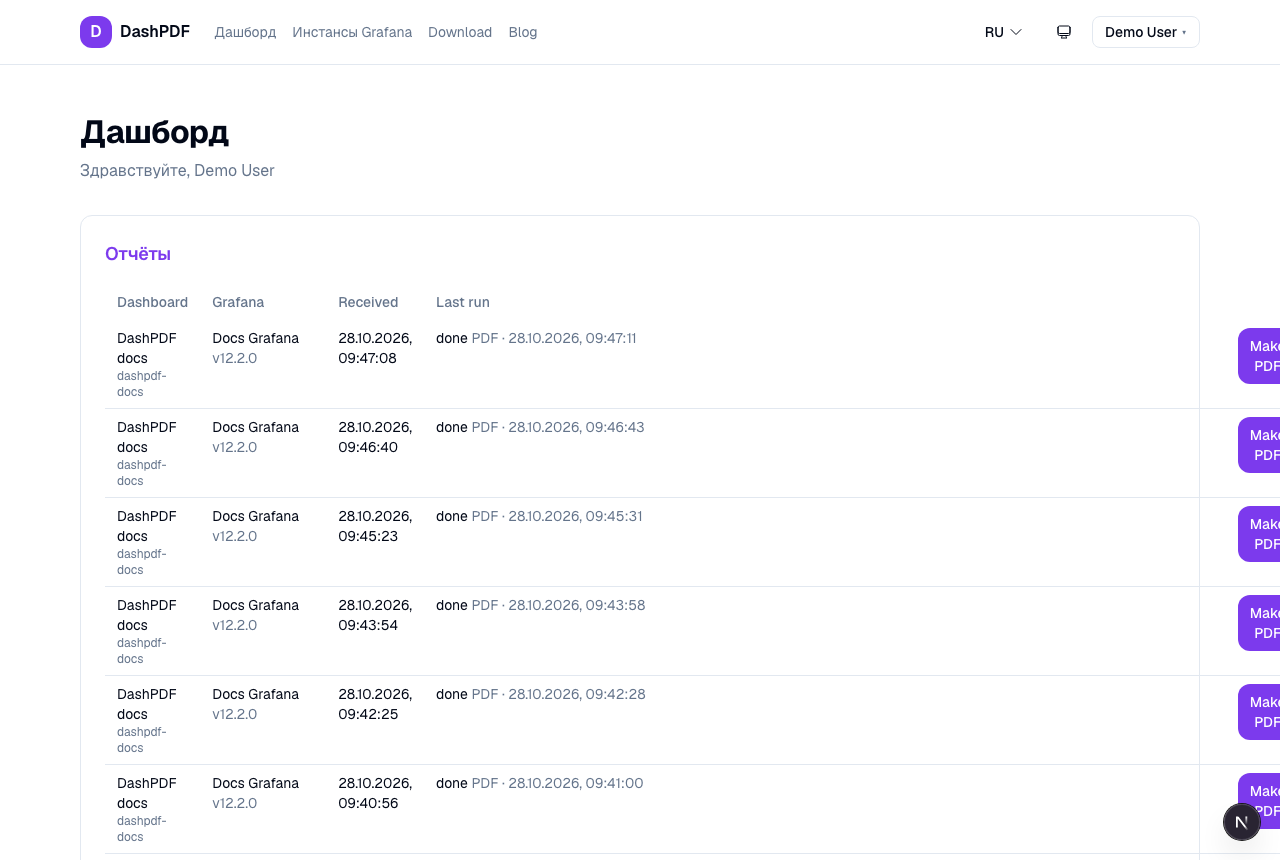Screen dimensions: 1280x860
Task: Click last run status ending 09:47:11
Action: (536, 338)
